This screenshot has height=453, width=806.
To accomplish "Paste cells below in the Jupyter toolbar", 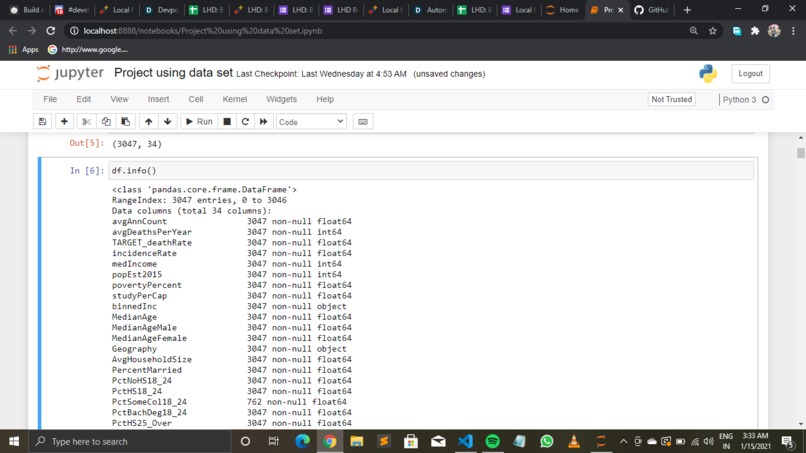I will [125, 122].
